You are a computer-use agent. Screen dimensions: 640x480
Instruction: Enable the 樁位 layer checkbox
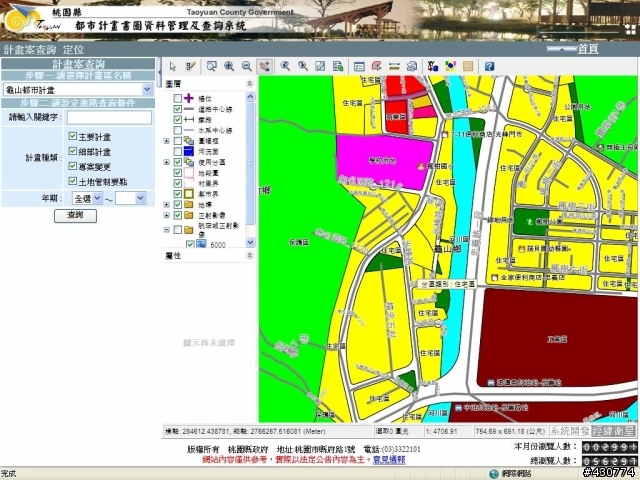pos(178,98)
